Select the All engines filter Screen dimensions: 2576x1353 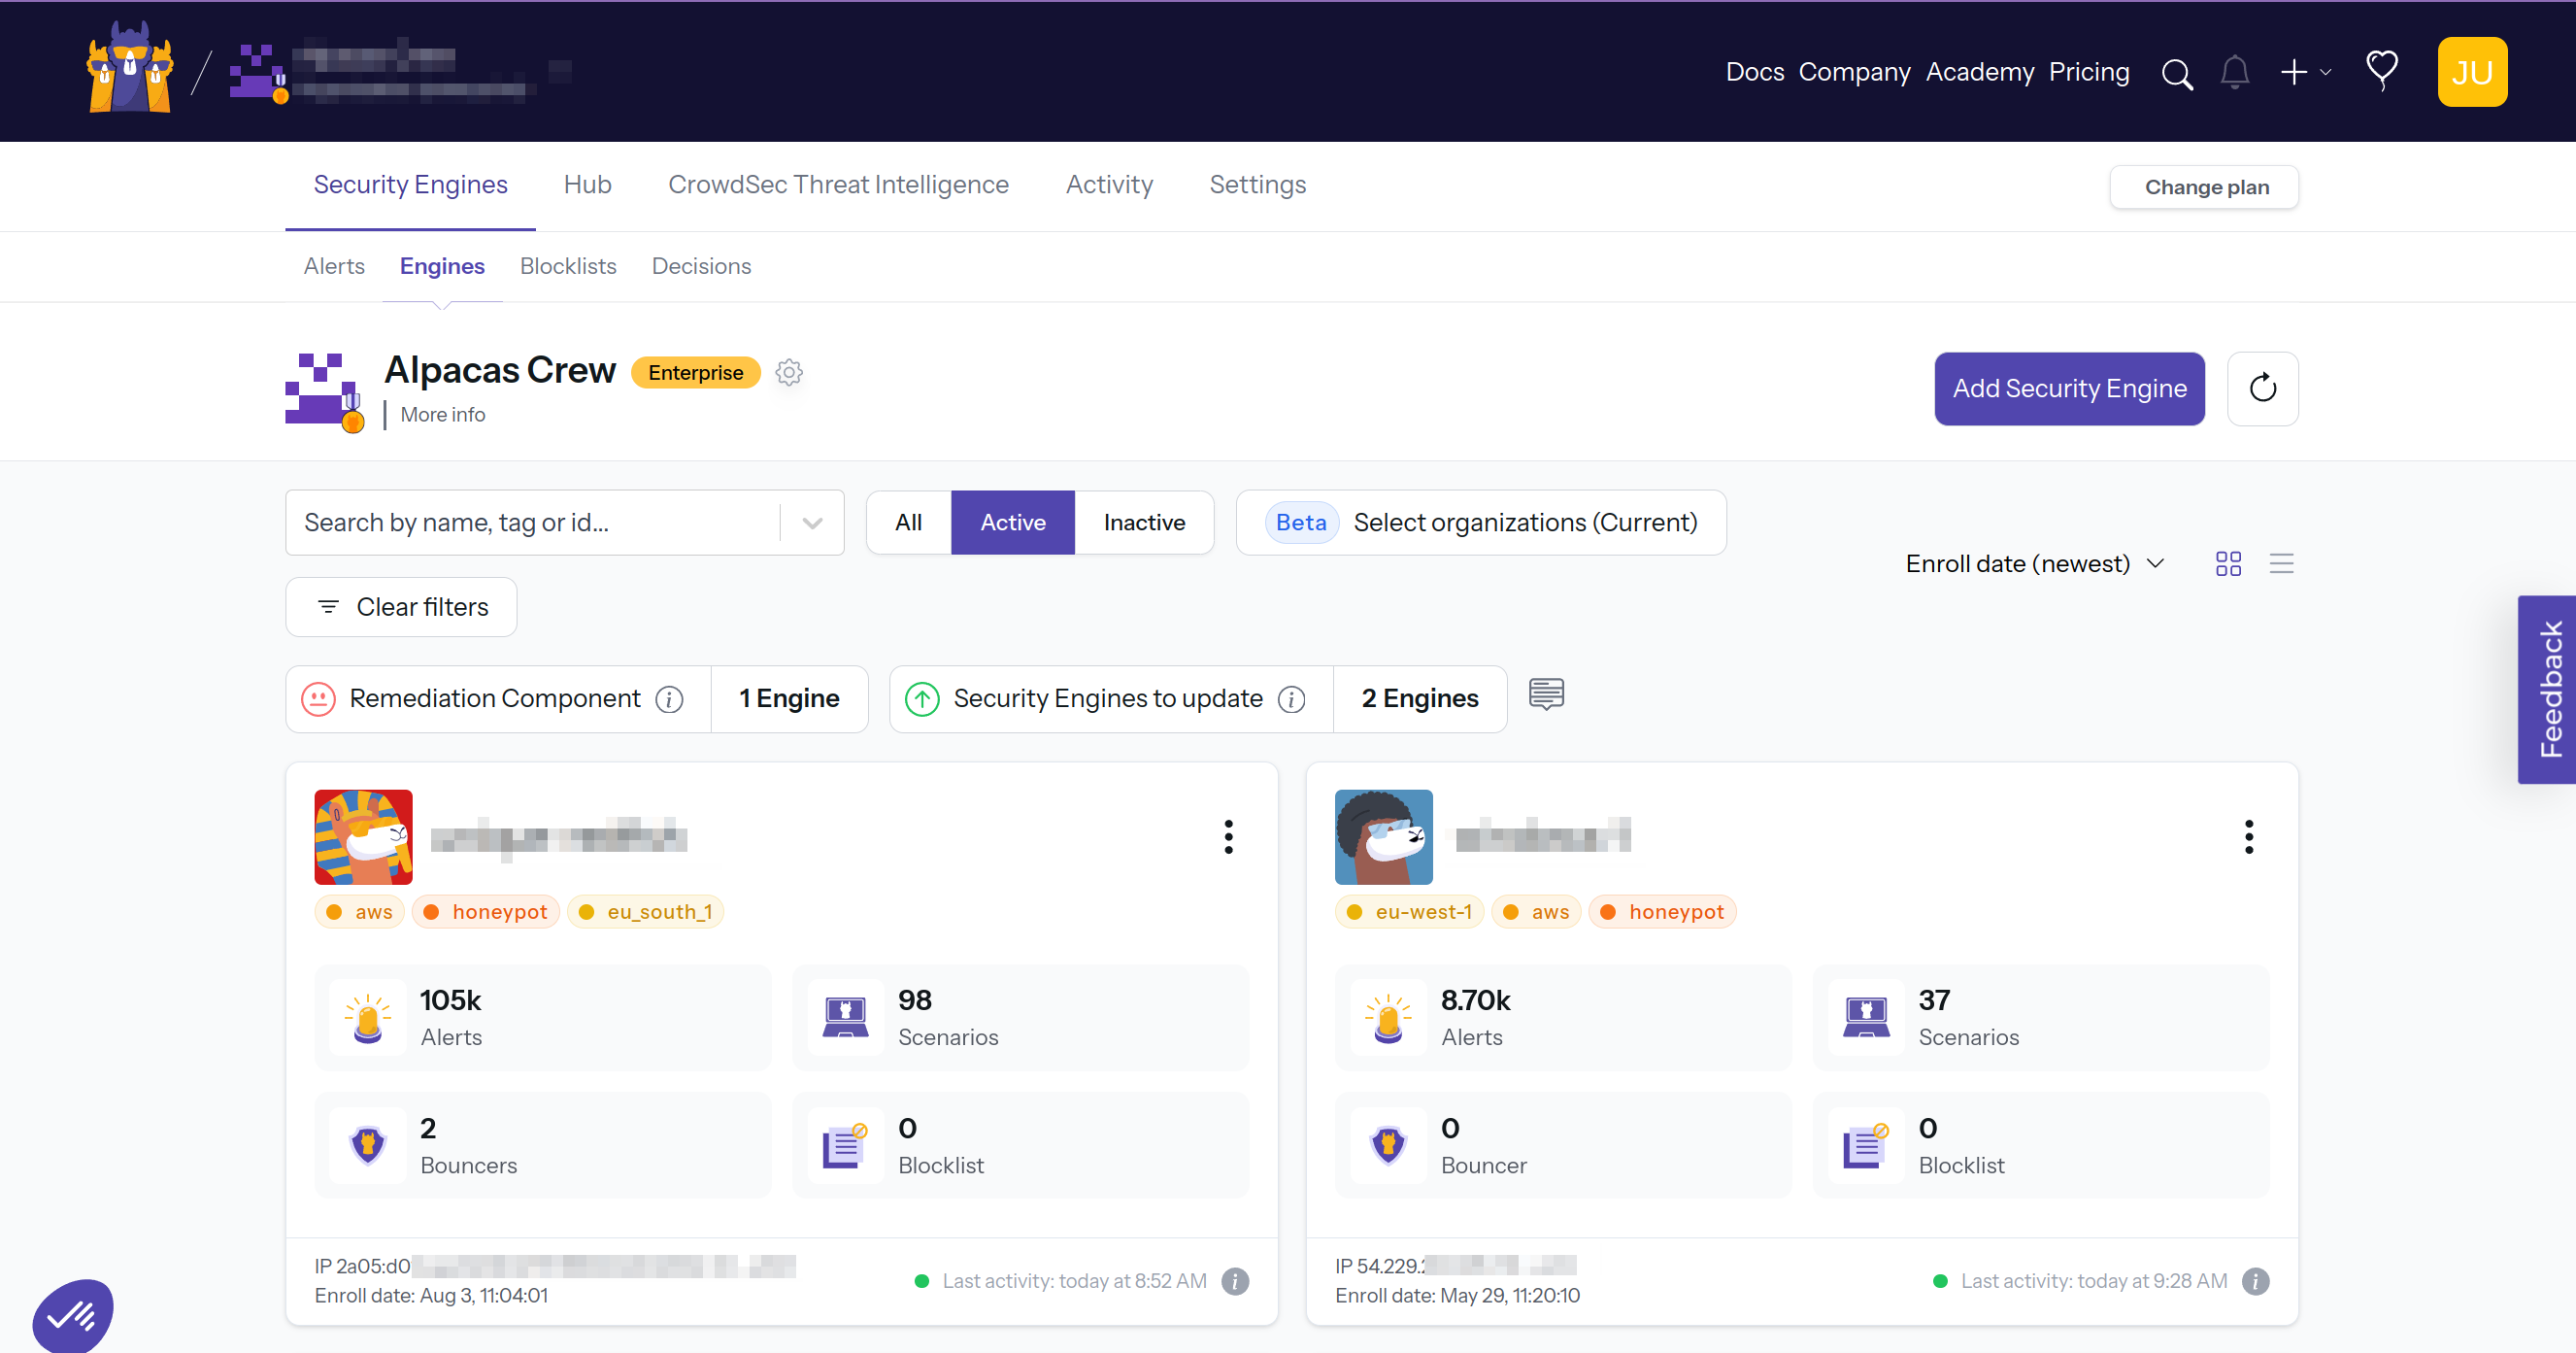pos(908,522)
